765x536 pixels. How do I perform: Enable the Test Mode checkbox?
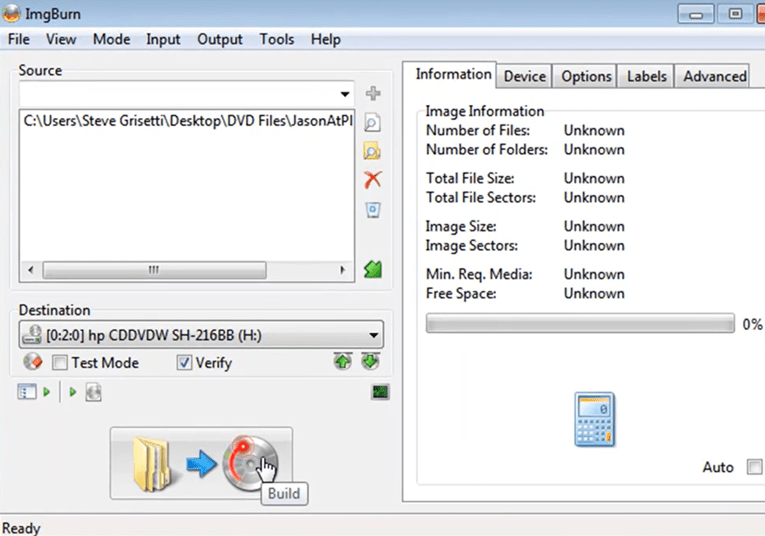(60, 363)
